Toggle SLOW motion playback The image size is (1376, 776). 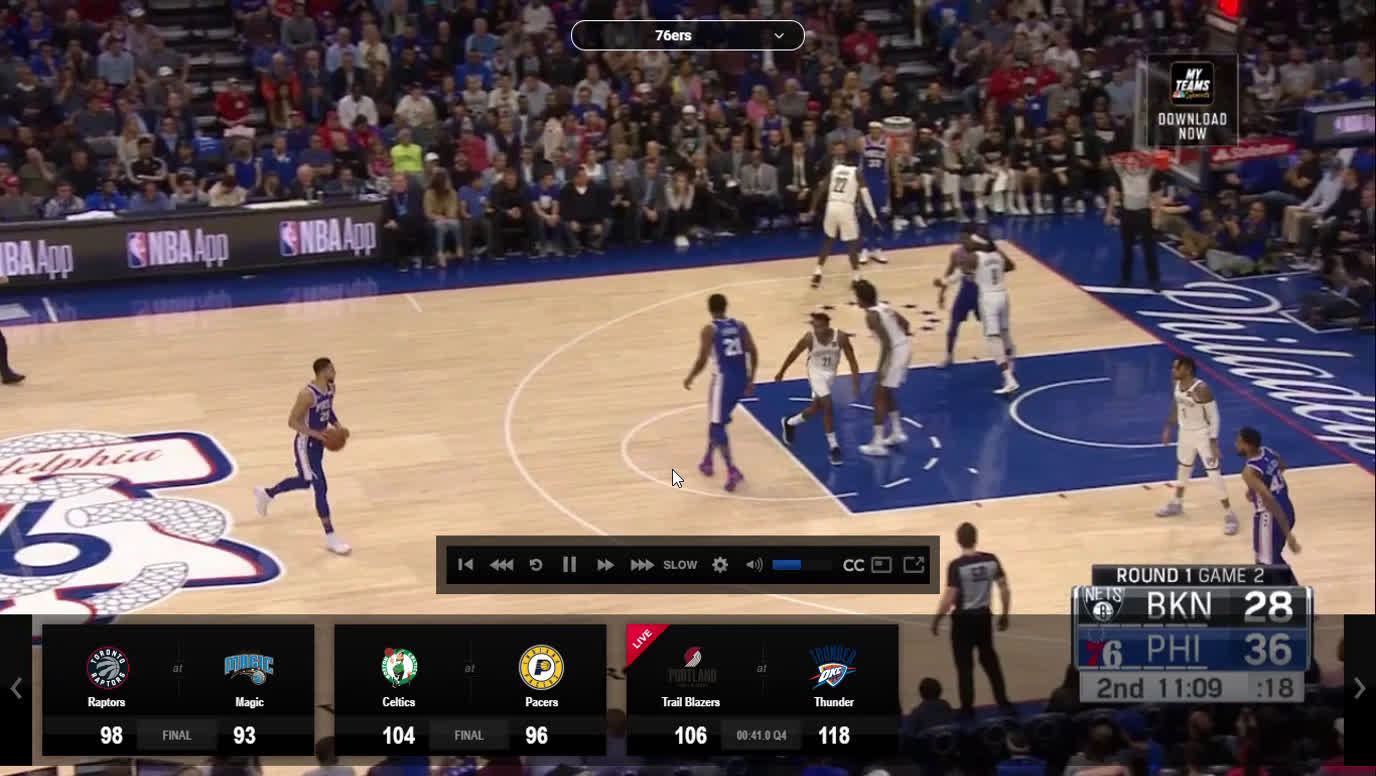click(680, 565)
